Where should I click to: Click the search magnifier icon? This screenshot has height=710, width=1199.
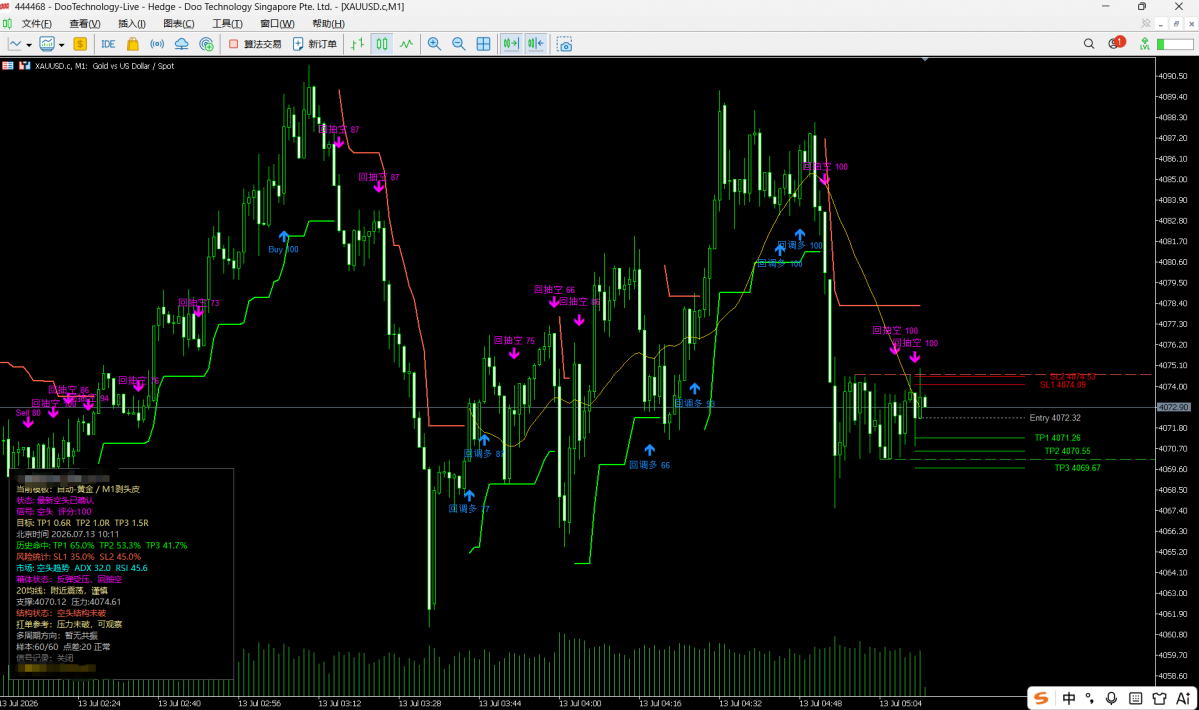point(1089,44)
